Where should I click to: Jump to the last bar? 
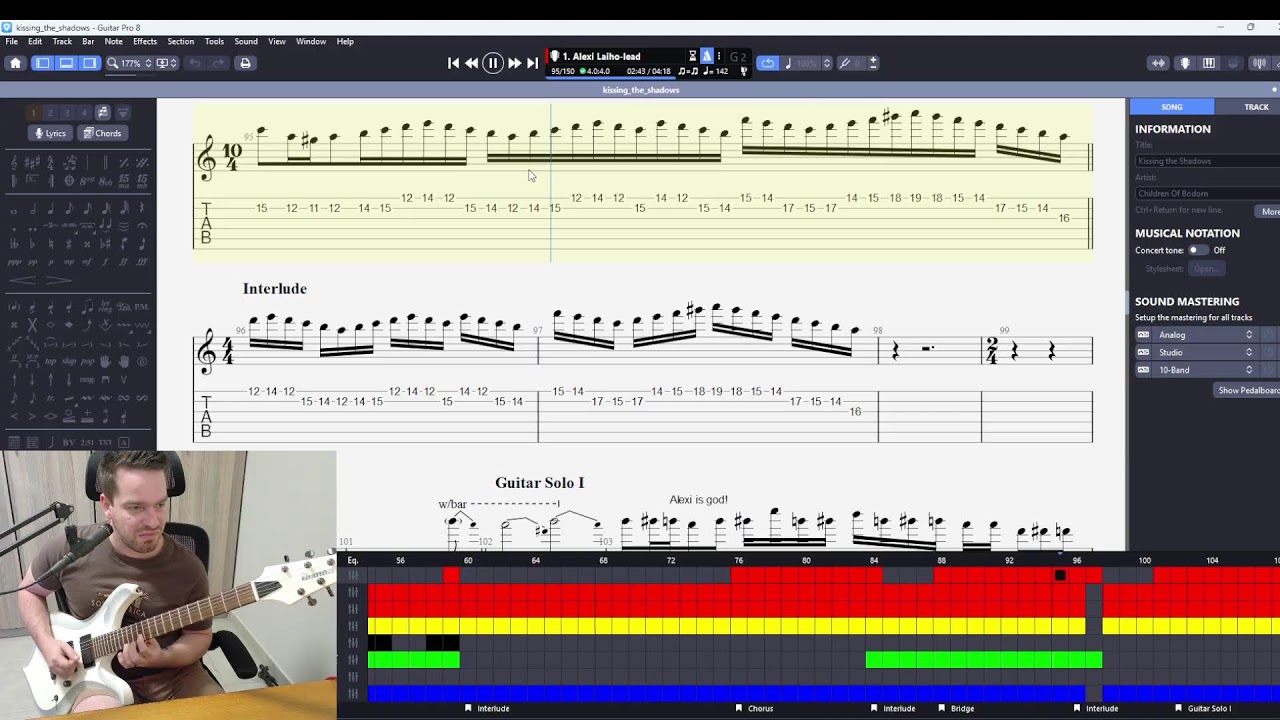tap(532, 63)
